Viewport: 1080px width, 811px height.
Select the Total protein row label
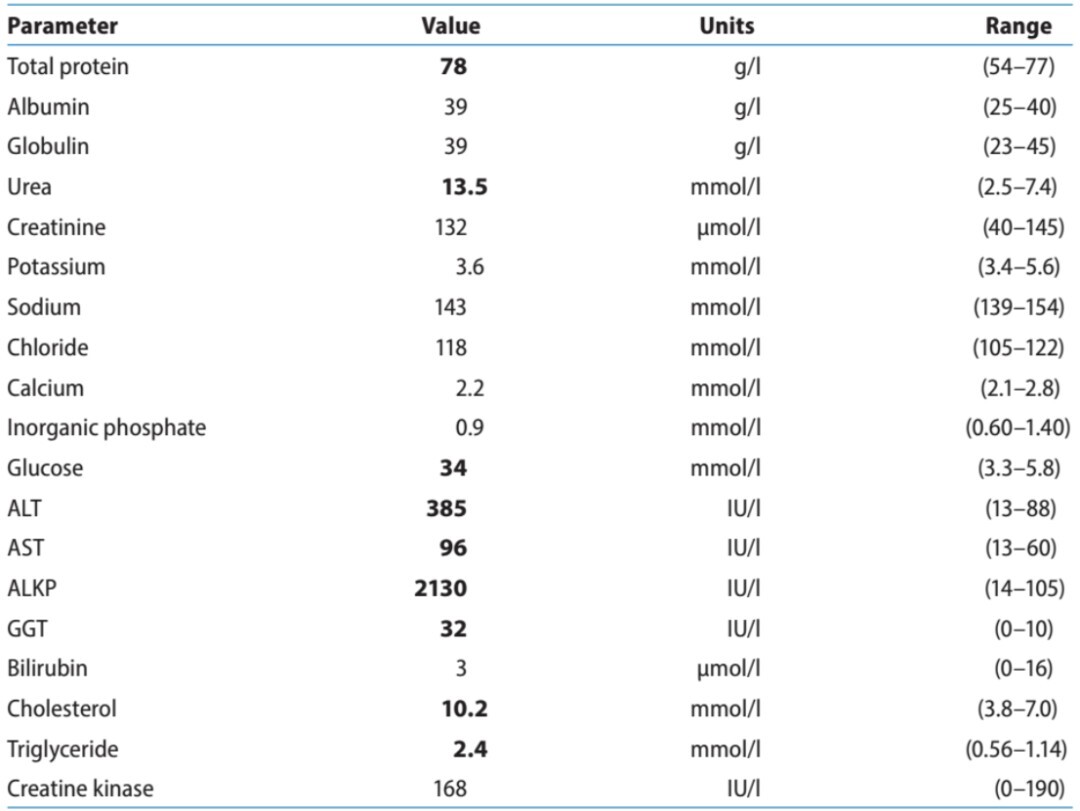pyautogui.click(x=68, y=67)
